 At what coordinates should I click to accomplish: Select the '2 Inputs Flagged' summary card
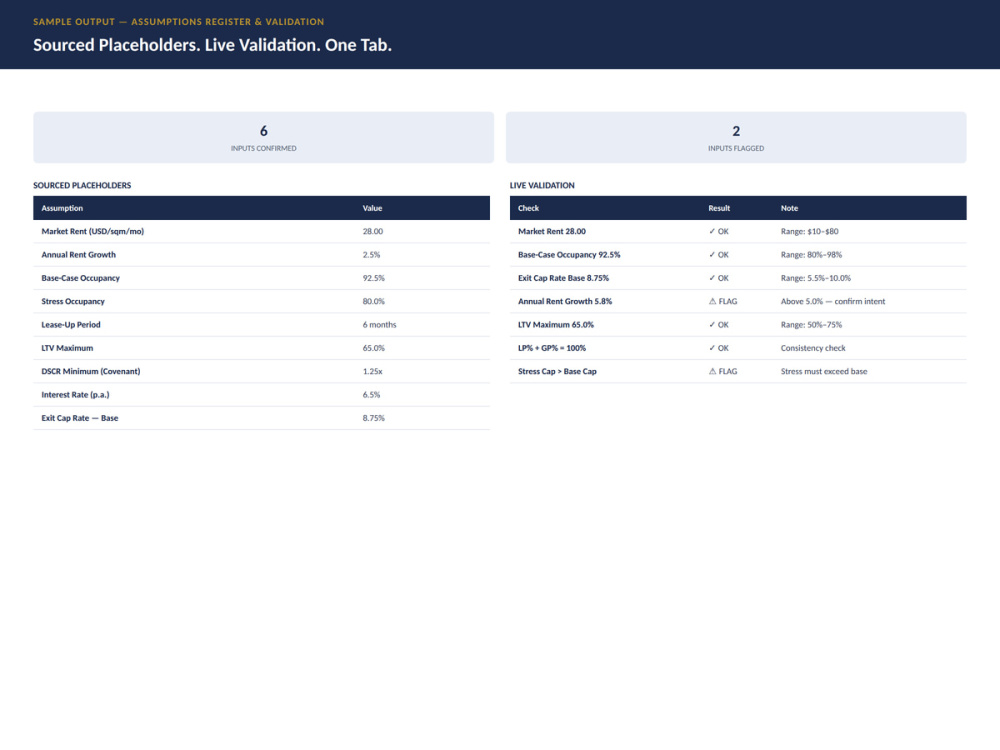point(736,138)
